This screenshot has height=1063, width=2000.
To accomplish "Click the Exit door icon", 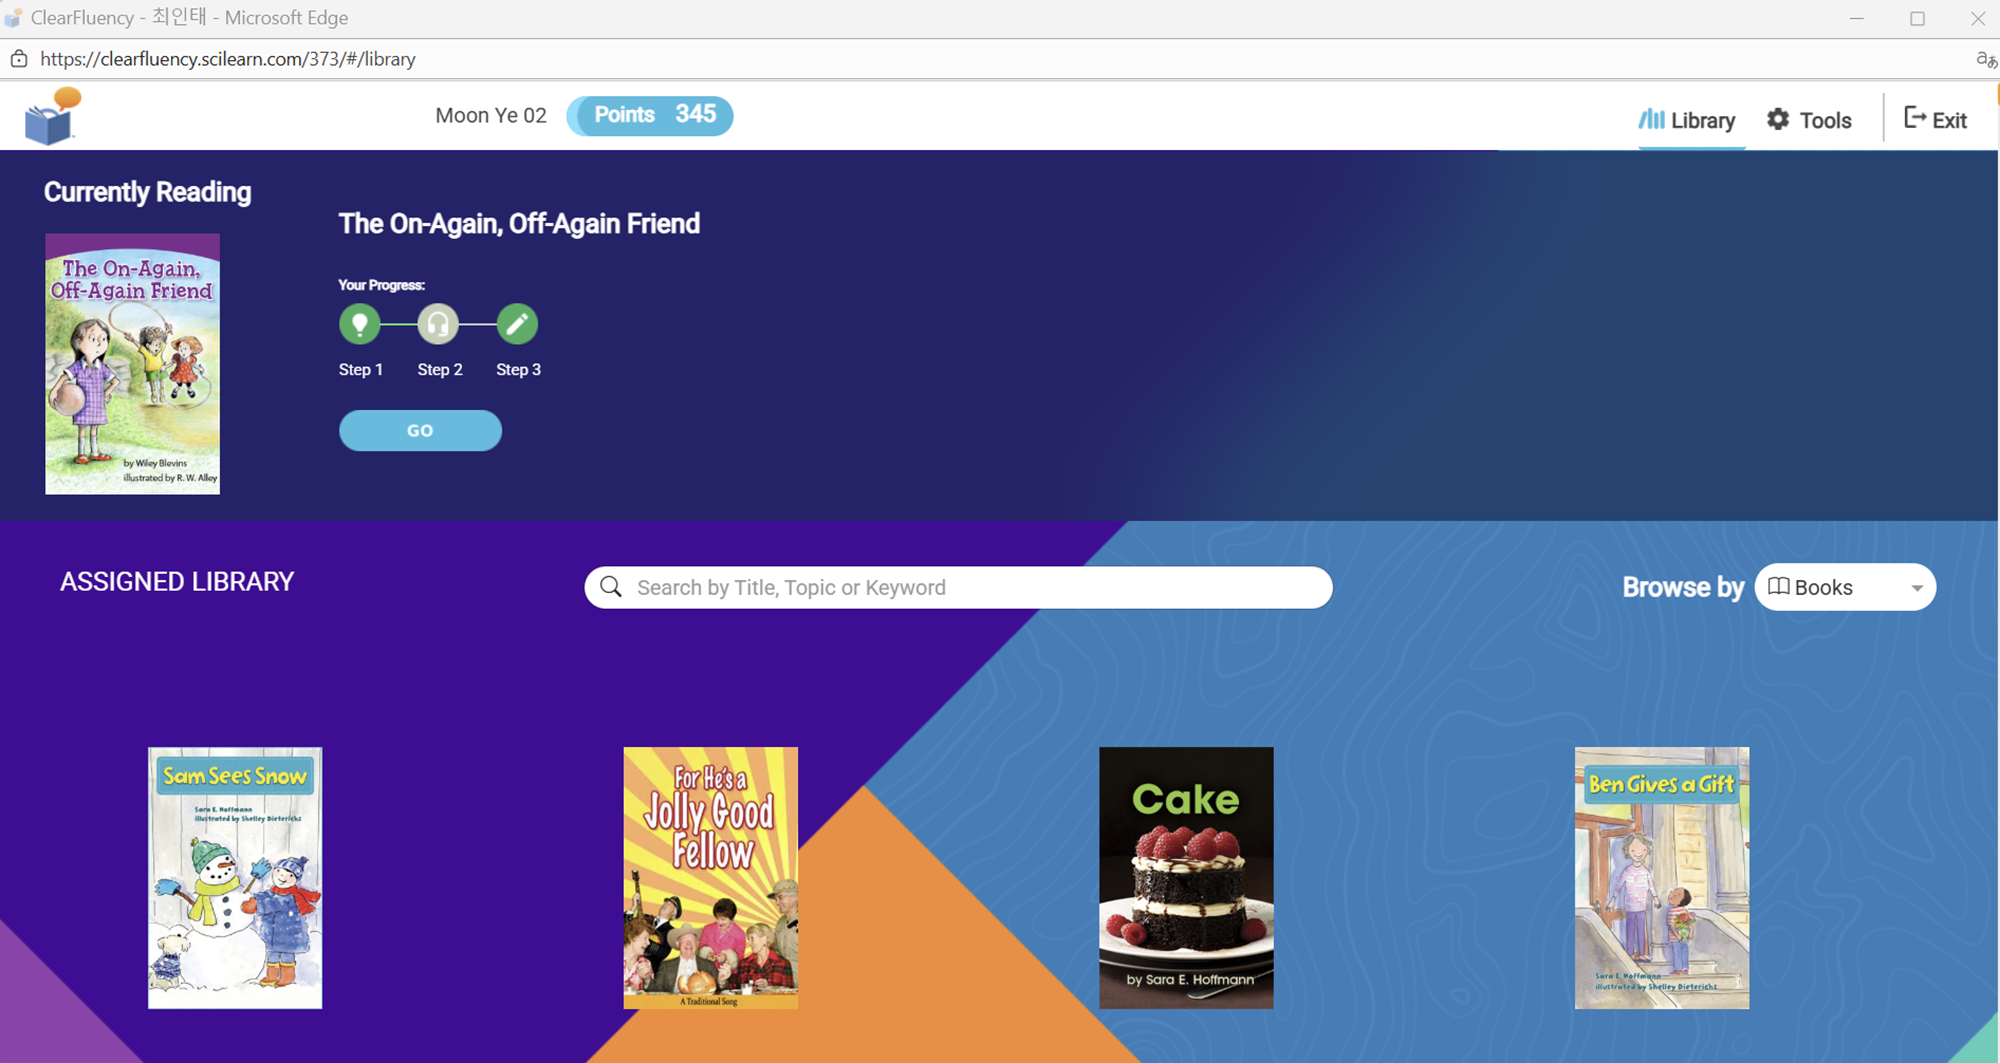I will click(x=1914, y=118).
